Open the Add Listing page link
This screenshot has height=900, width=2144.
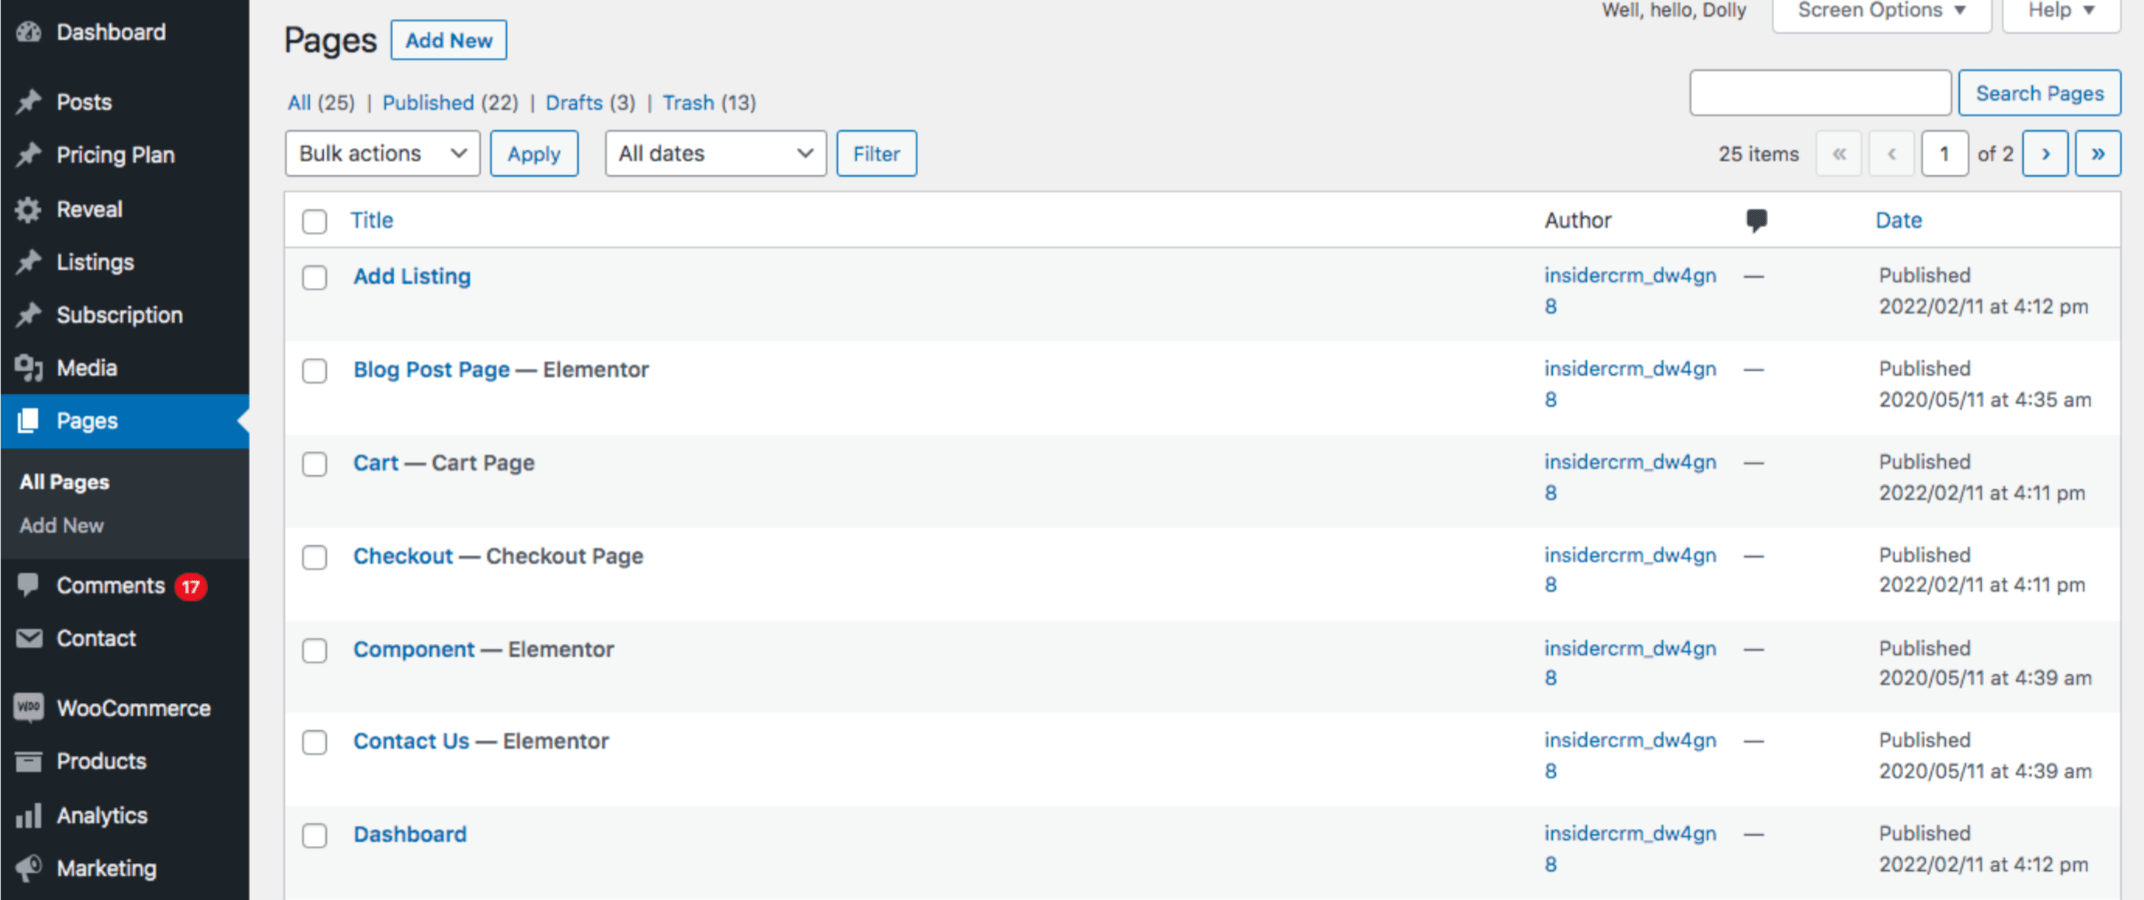tap(412, 276)
